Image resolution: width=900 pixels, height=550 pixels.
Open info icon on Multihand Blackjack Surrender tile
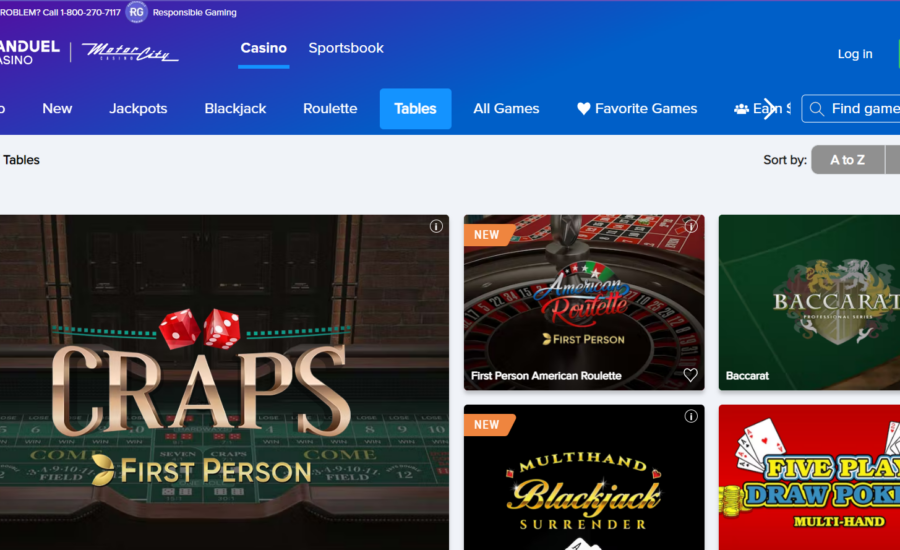[691, 416]
